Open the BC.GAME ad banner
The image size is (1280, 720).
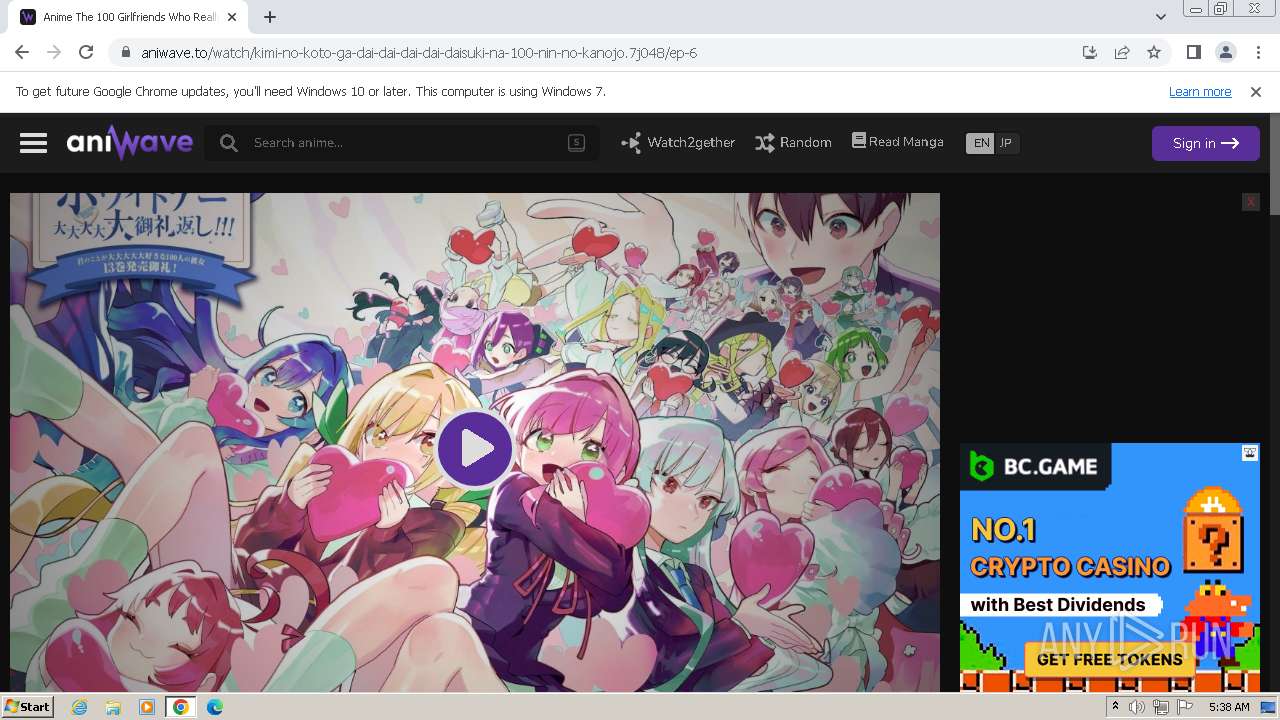pos(1110,568)
